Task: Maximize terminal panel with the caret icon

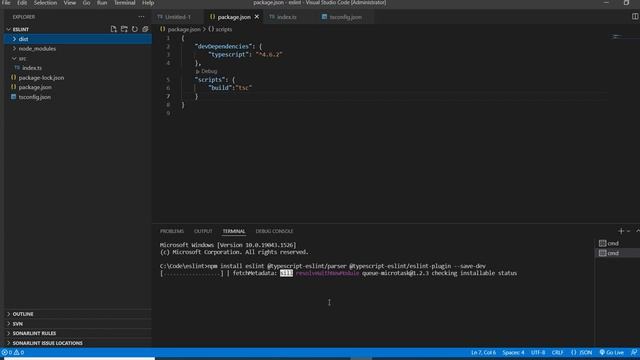Action: pyautogui.click(x=637, y=231)
